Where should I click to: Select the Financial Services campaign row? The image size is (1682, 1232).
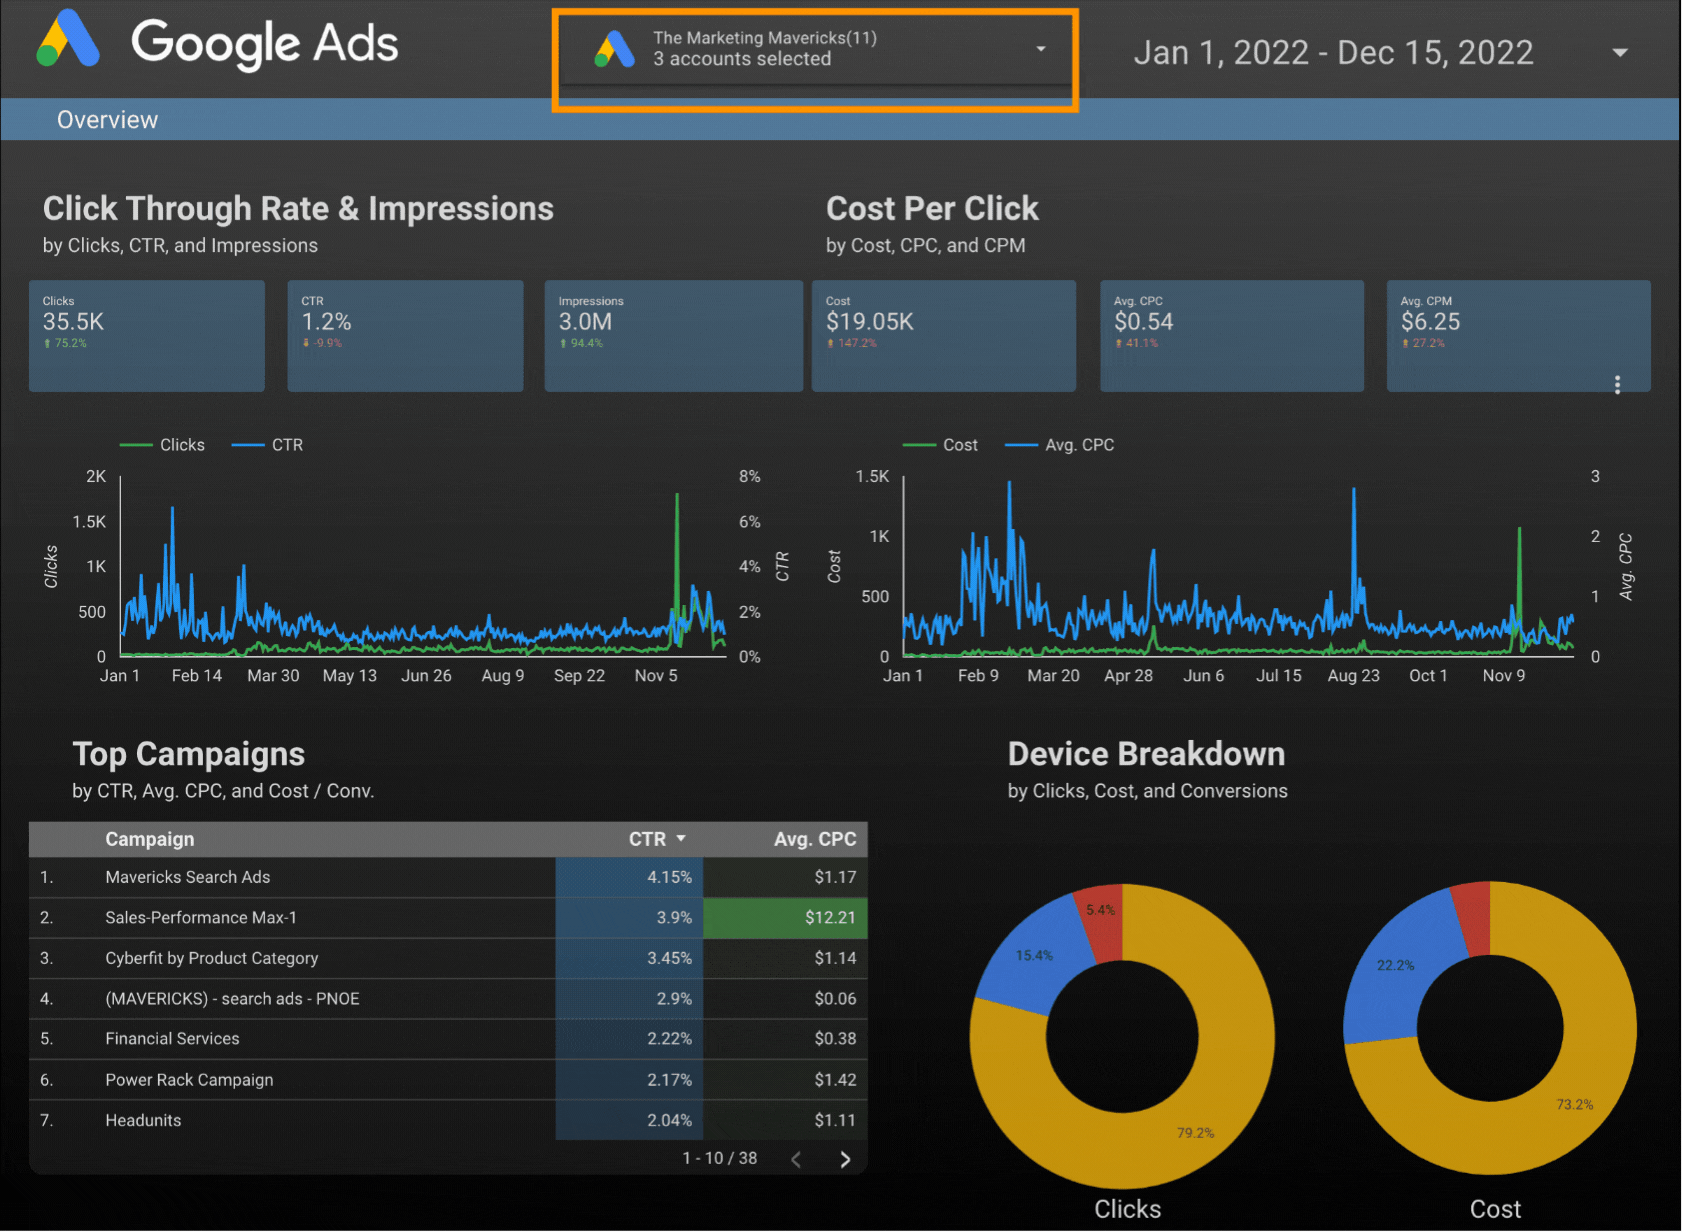pyautogui.click(x=448, y=1039)
